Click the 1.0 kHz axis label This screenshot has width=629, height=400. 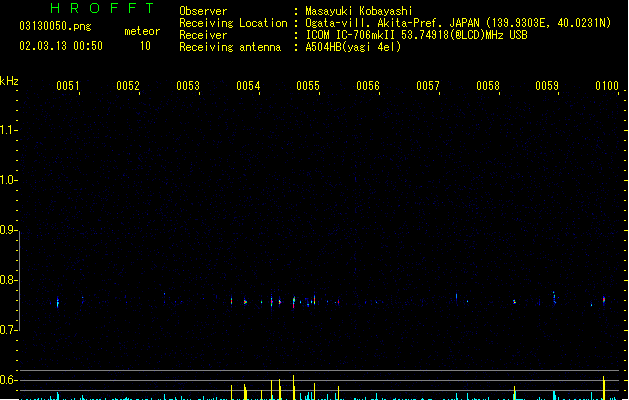pos(8,180)
